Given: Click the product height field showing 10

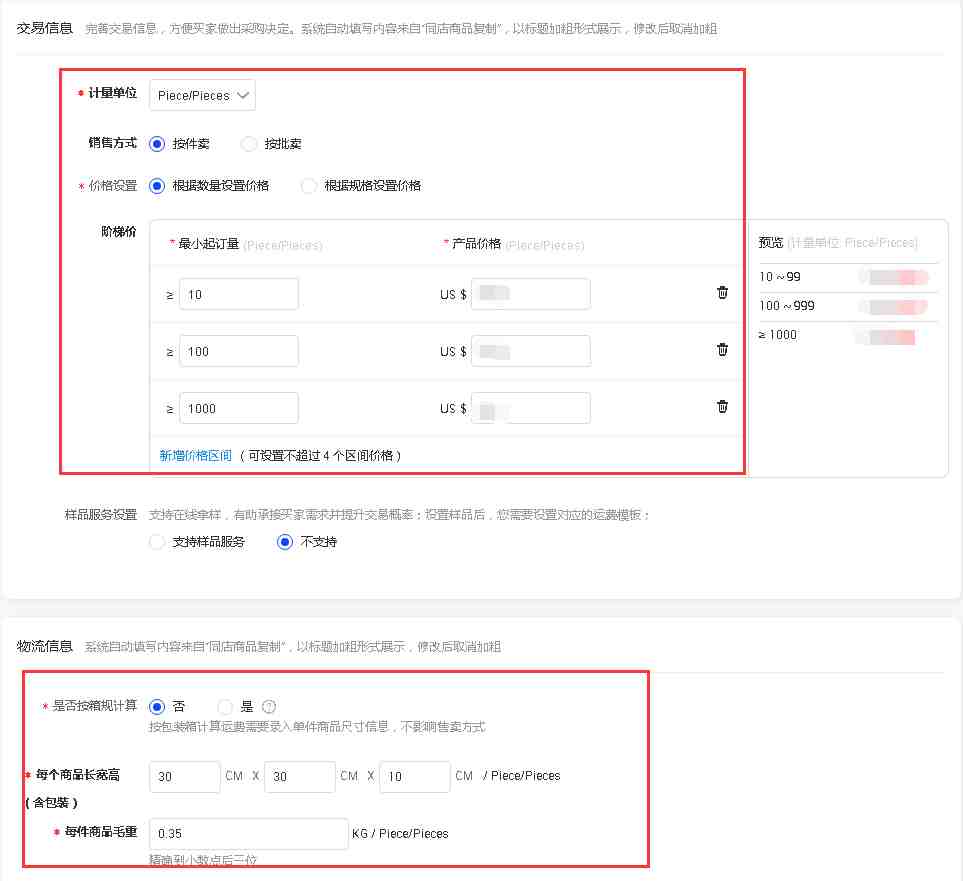Looking at the screenshot, I should point(415,777).
